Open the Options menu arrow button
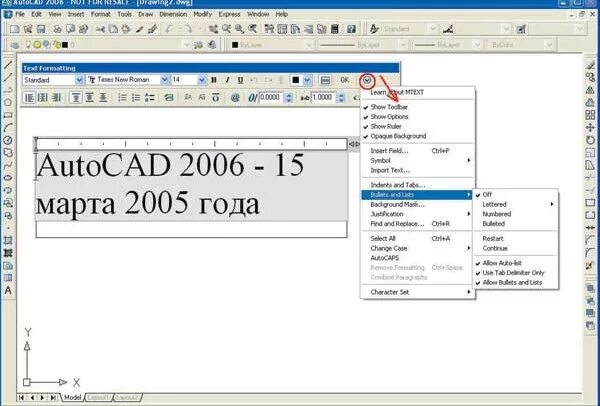 coord(367,80)
